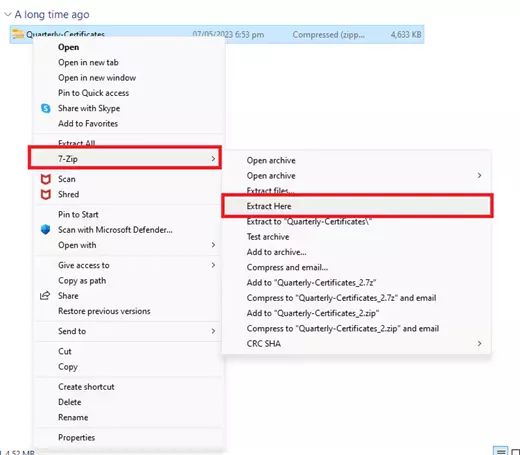Click the Share arrow icon
Viewport: 520px width, 455px height.
point(45,296)
